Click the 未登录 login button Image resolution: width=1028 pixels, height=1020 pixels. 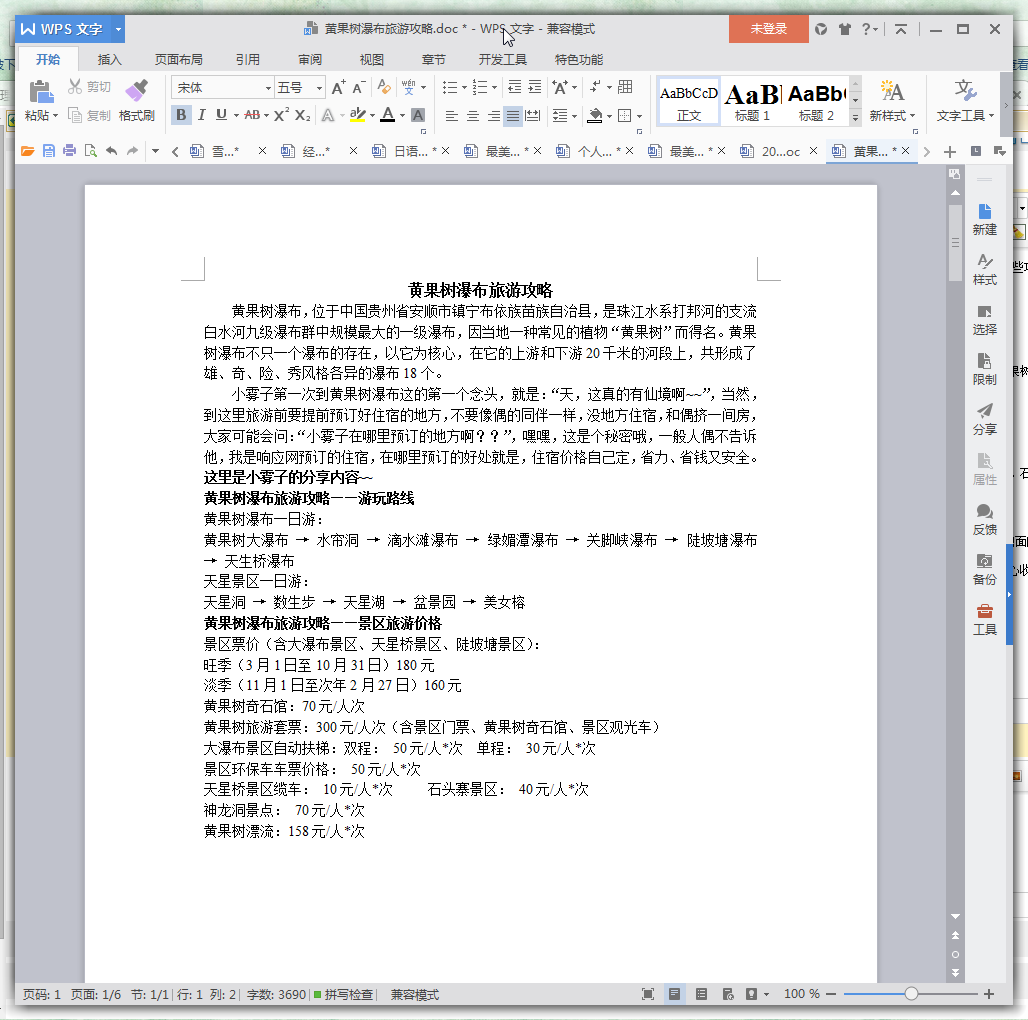click(768, 29)
